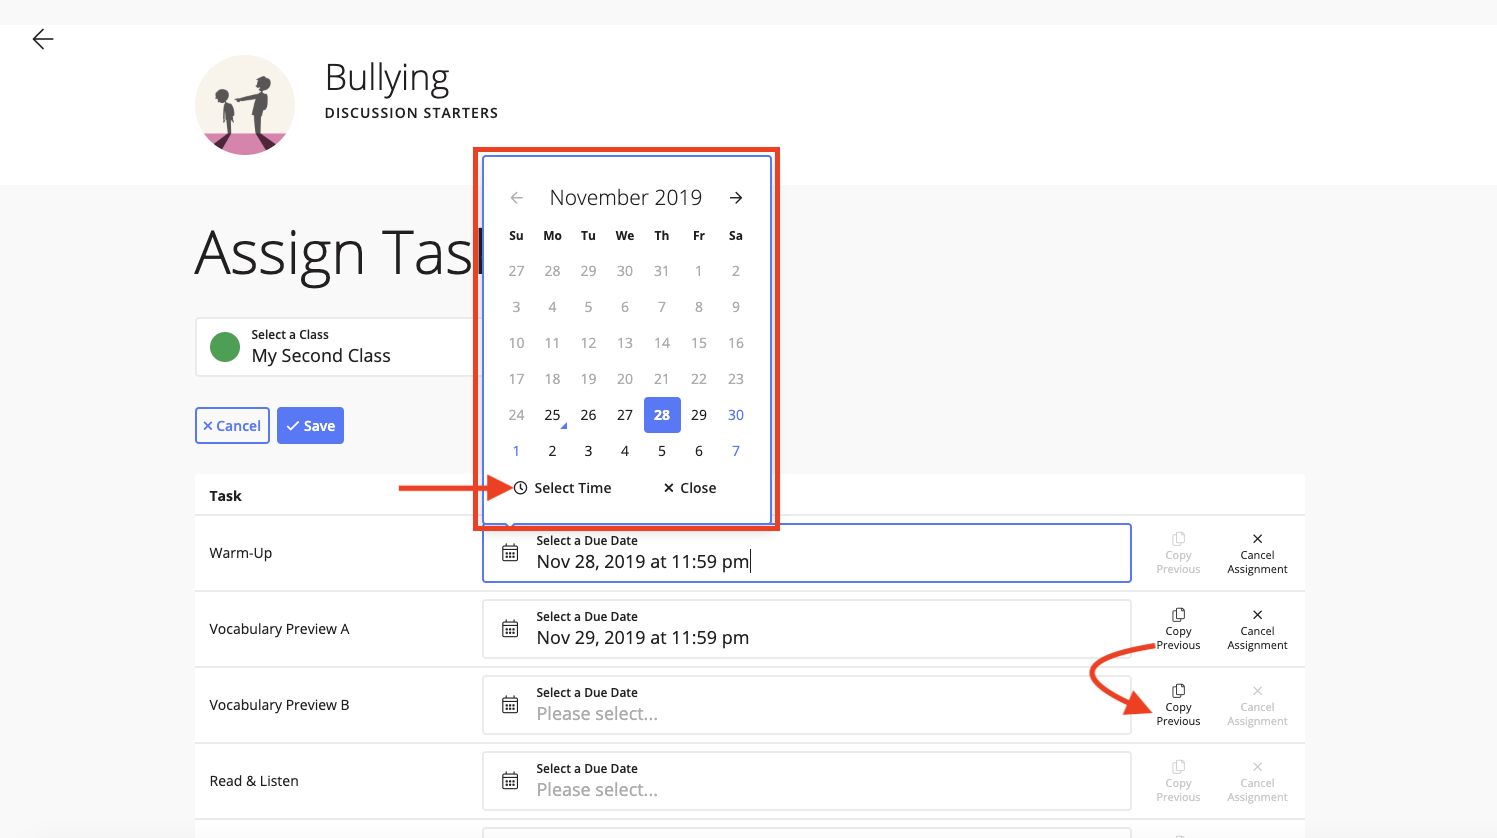Choose November 26 in the calendar
Viewport: 1497px width, 838px height.
(x=588, y=415)
